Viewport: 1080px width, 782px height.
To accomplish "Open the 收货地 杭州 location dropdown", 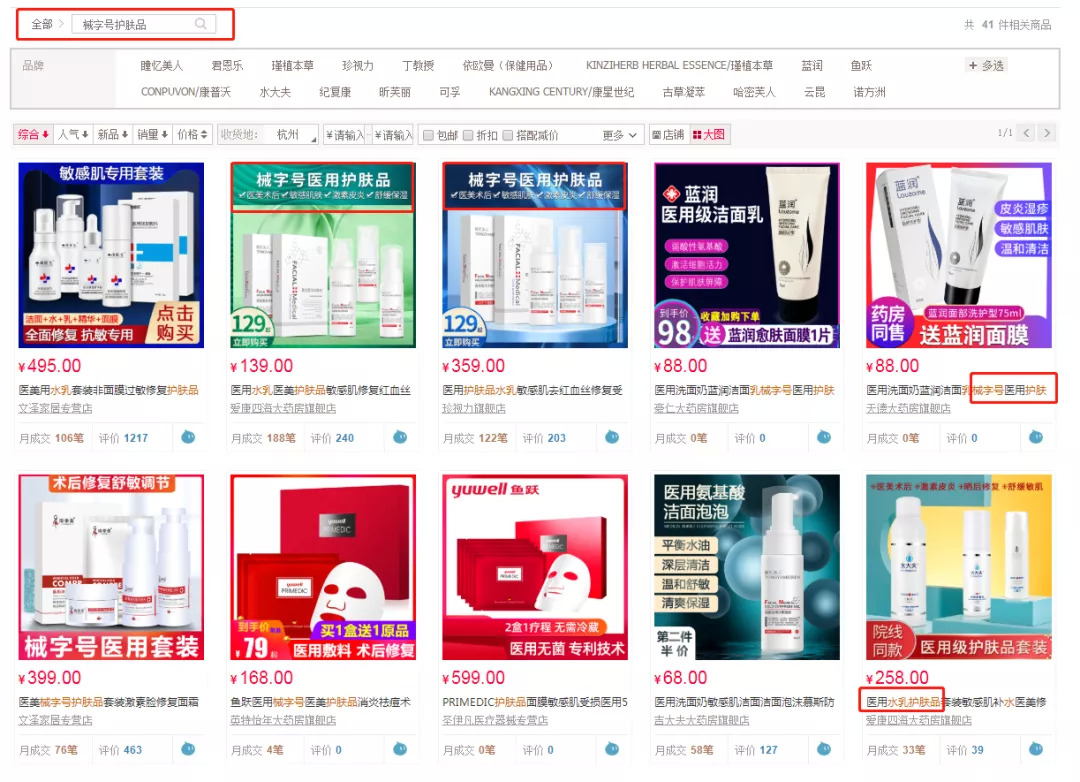I will coord(294,135).
